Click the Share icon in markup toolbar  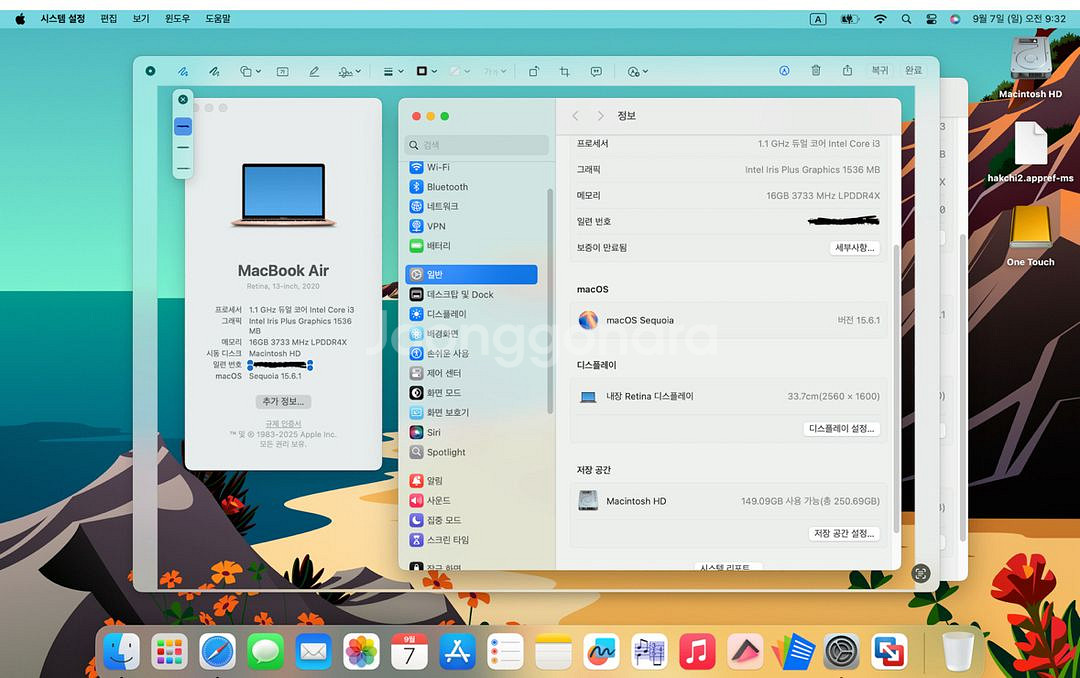pos(847,71)
